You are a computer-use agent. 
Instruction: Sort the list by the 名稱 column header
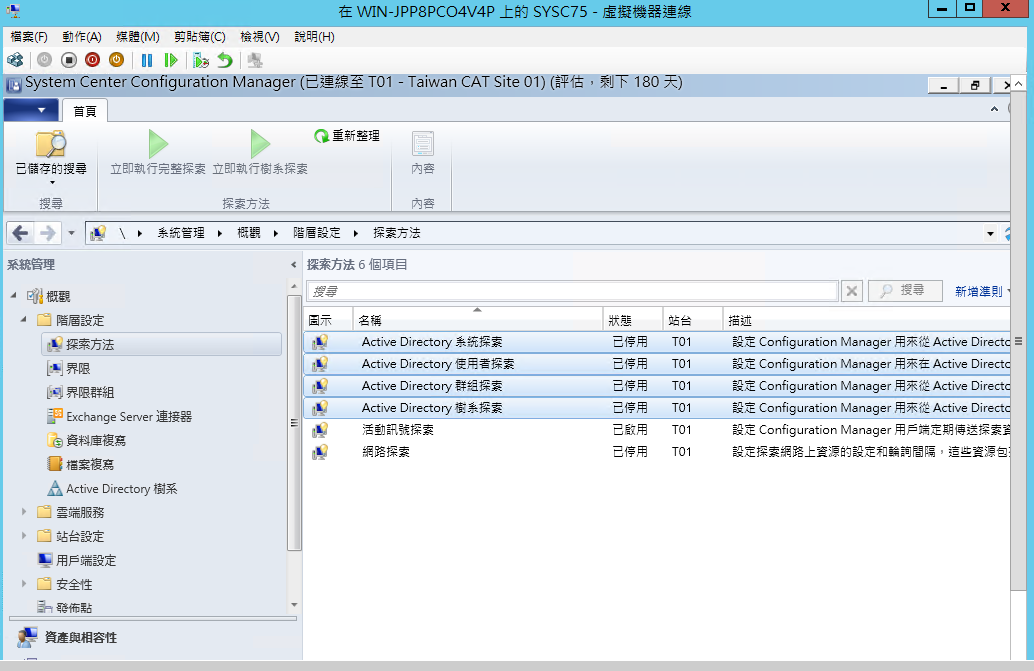[478, 320]
